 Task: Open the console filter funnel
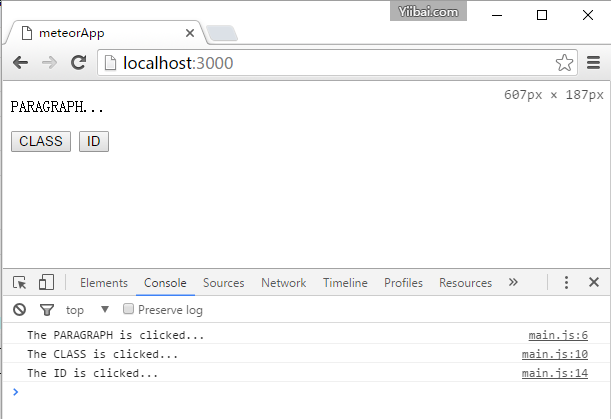pos(46,310)
